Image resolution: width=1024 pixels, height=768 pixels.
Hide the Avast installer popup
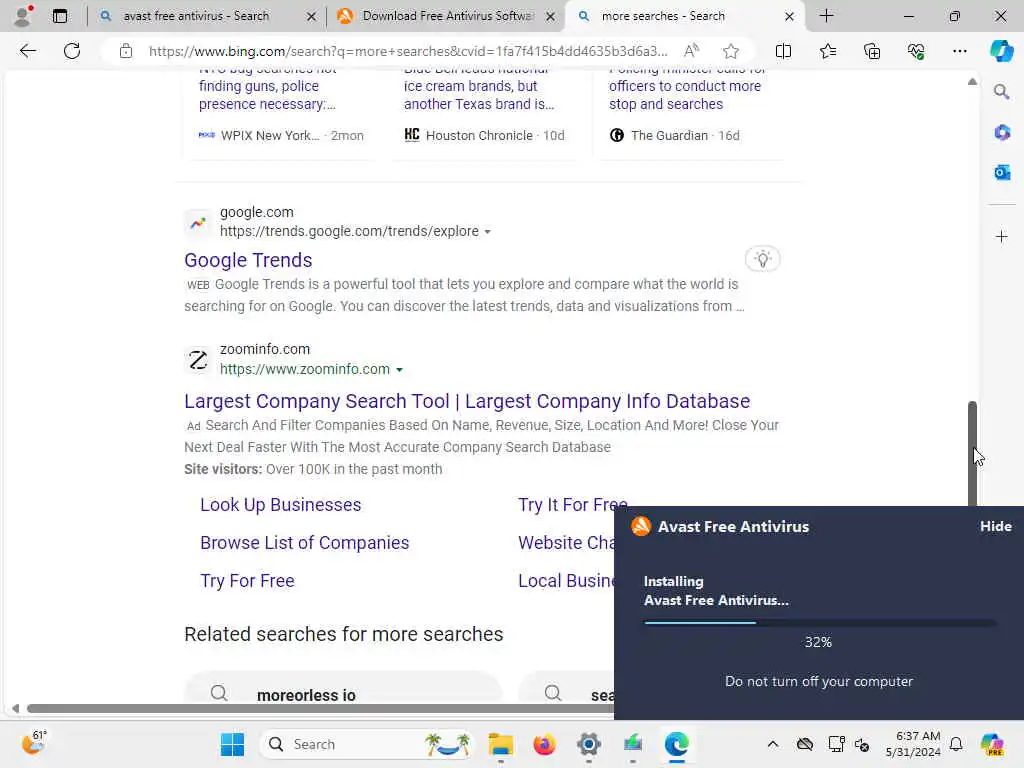coord(995,526)
